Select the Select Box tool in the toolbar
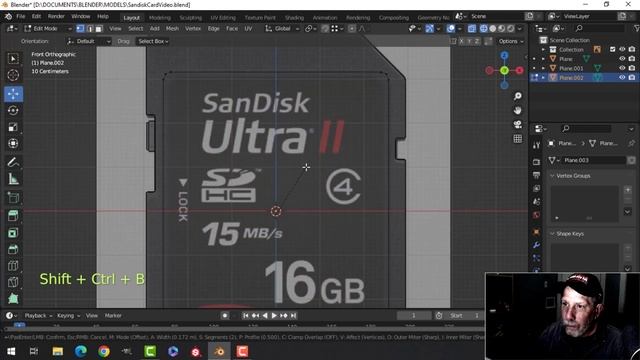The image size is (640, 360). click(13, 59)
